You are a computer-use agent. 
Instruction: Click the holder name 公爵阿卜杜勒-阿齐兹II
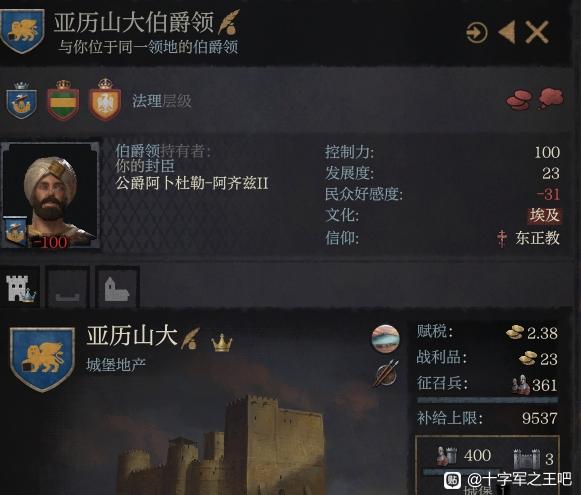(192, 183)
